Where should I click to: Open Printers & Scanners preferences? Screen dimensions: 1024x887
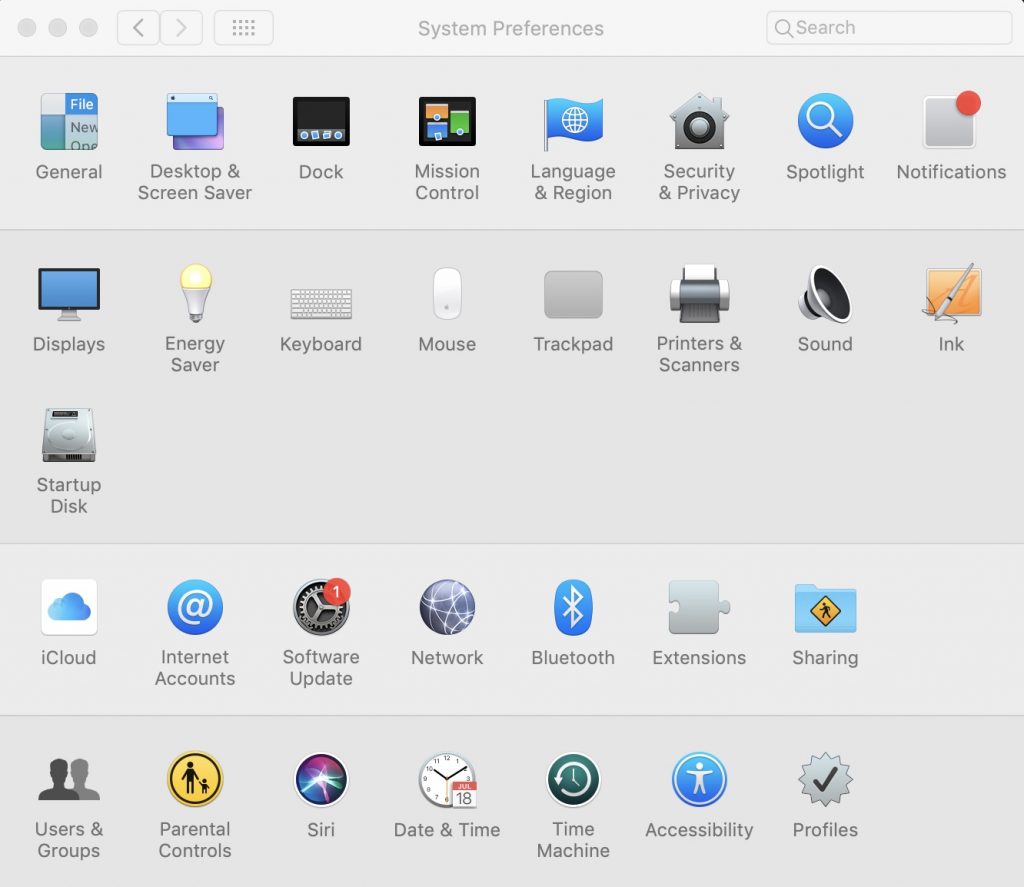coord(699,294)
